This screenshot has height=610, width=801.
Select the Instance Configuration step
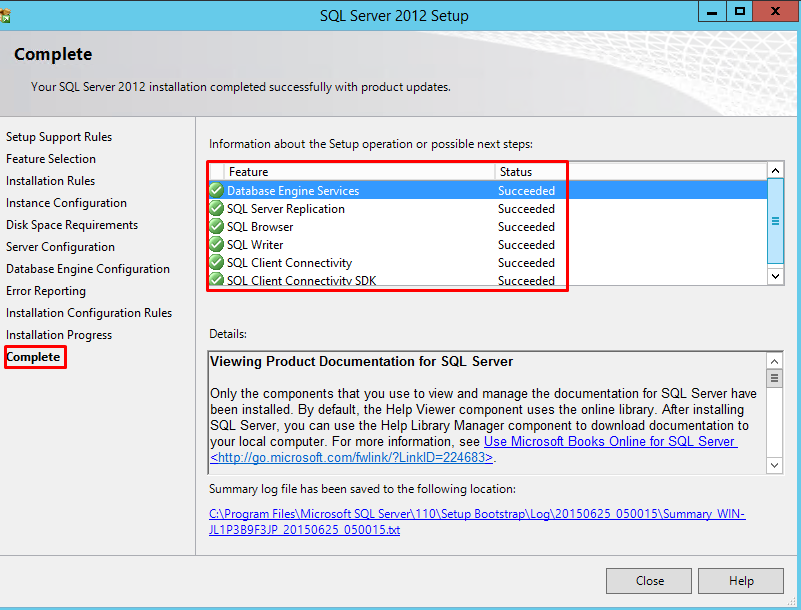point(66,203)
